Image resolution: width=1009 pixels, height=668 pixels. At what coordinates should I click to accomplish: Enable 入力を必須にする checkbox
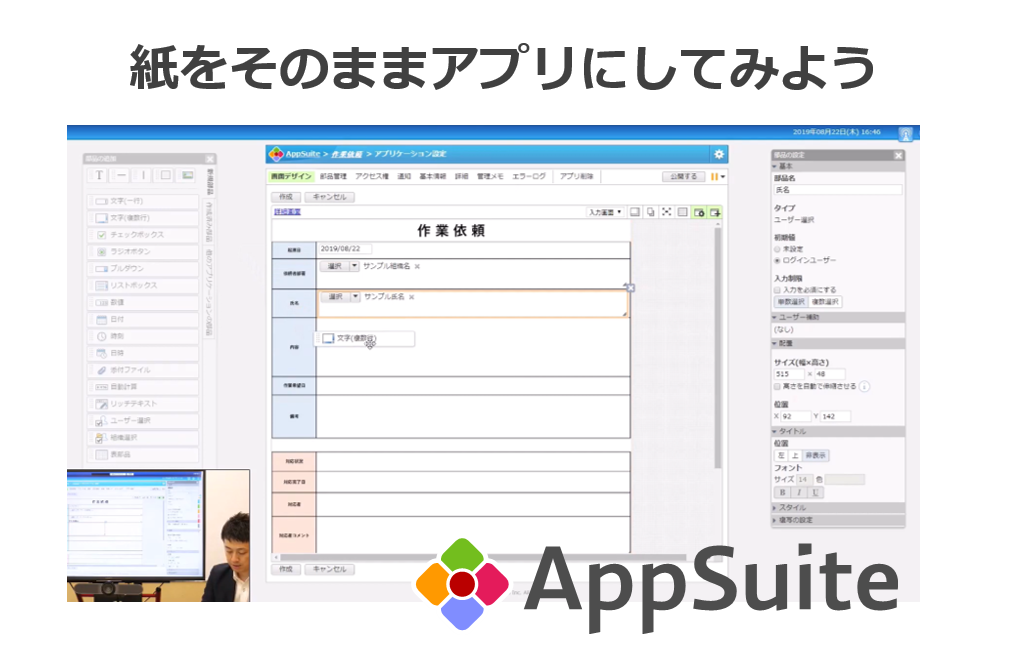click(x=777, y=290)
